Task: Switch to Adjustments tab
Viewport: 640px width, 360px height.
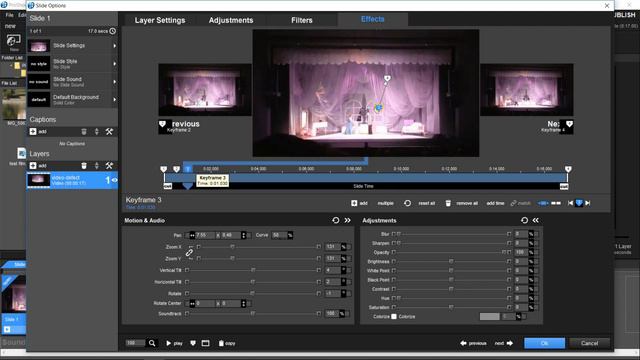Action: coord(231,20)
